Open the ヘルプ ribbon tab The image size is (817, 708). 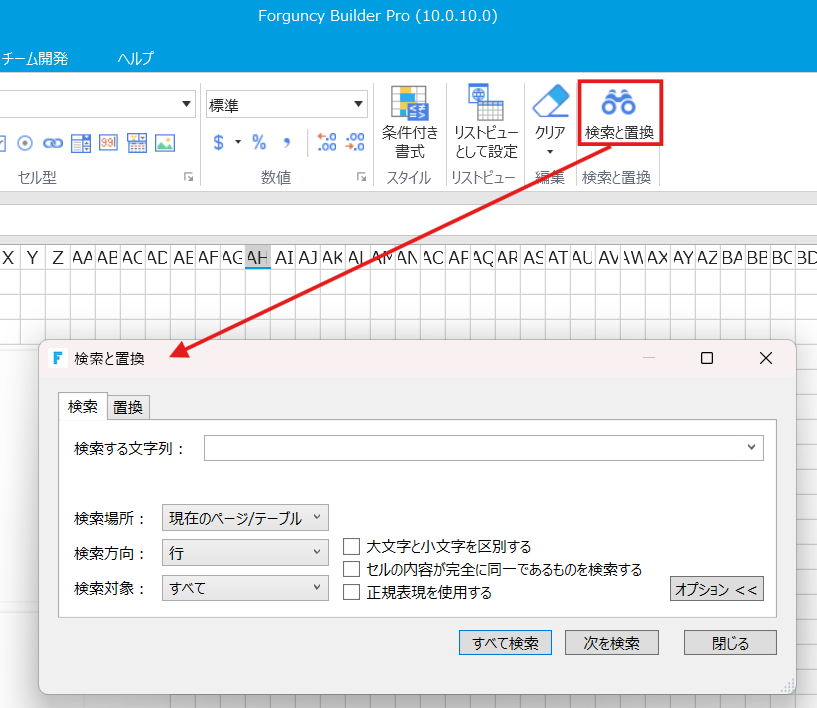tap(135, 58)
